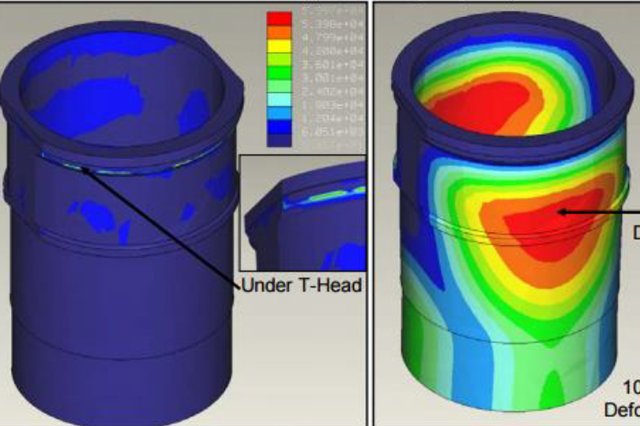Click the arrow tip under the left liner collar
This screenshot has height=426, width=640.
84,169
